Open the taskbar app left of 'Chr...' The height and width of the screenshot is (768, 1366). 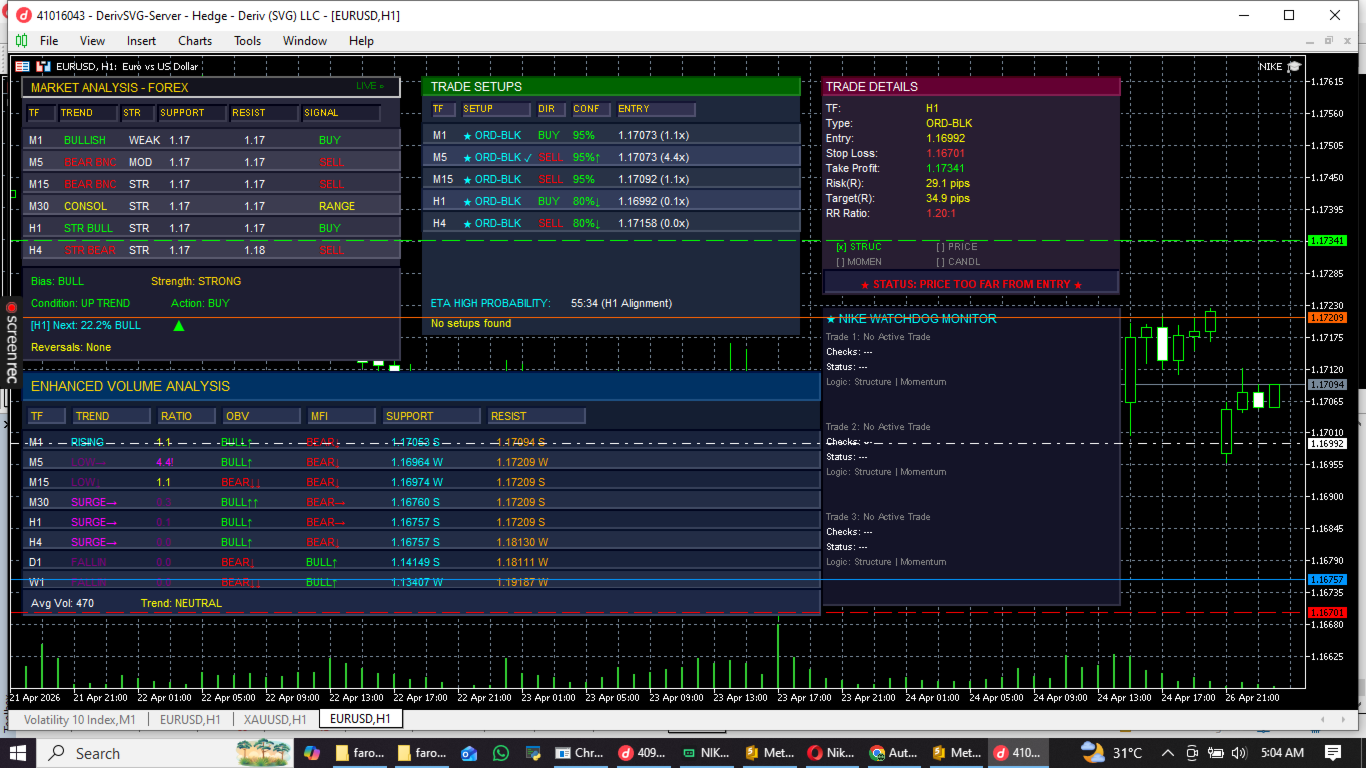click(x=533, y=753)
